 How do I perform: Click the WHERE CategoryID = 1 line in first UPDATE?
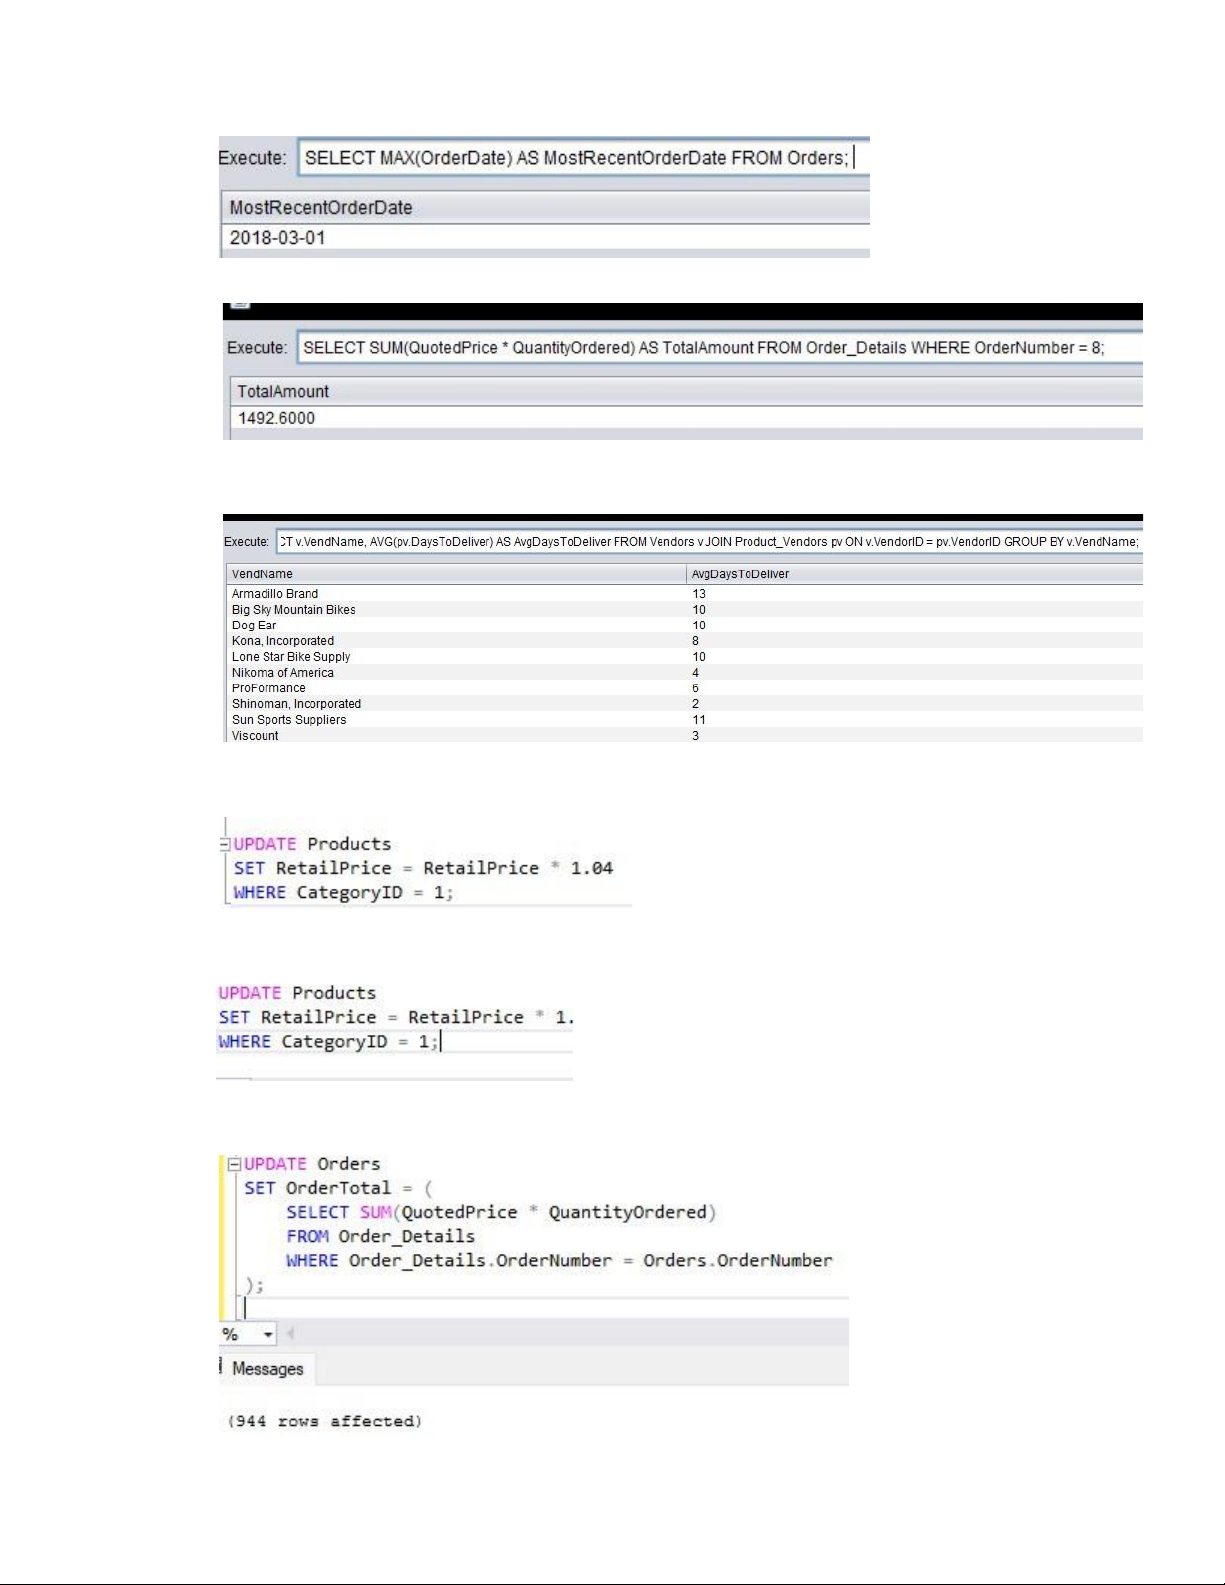[x=343, y=892]
